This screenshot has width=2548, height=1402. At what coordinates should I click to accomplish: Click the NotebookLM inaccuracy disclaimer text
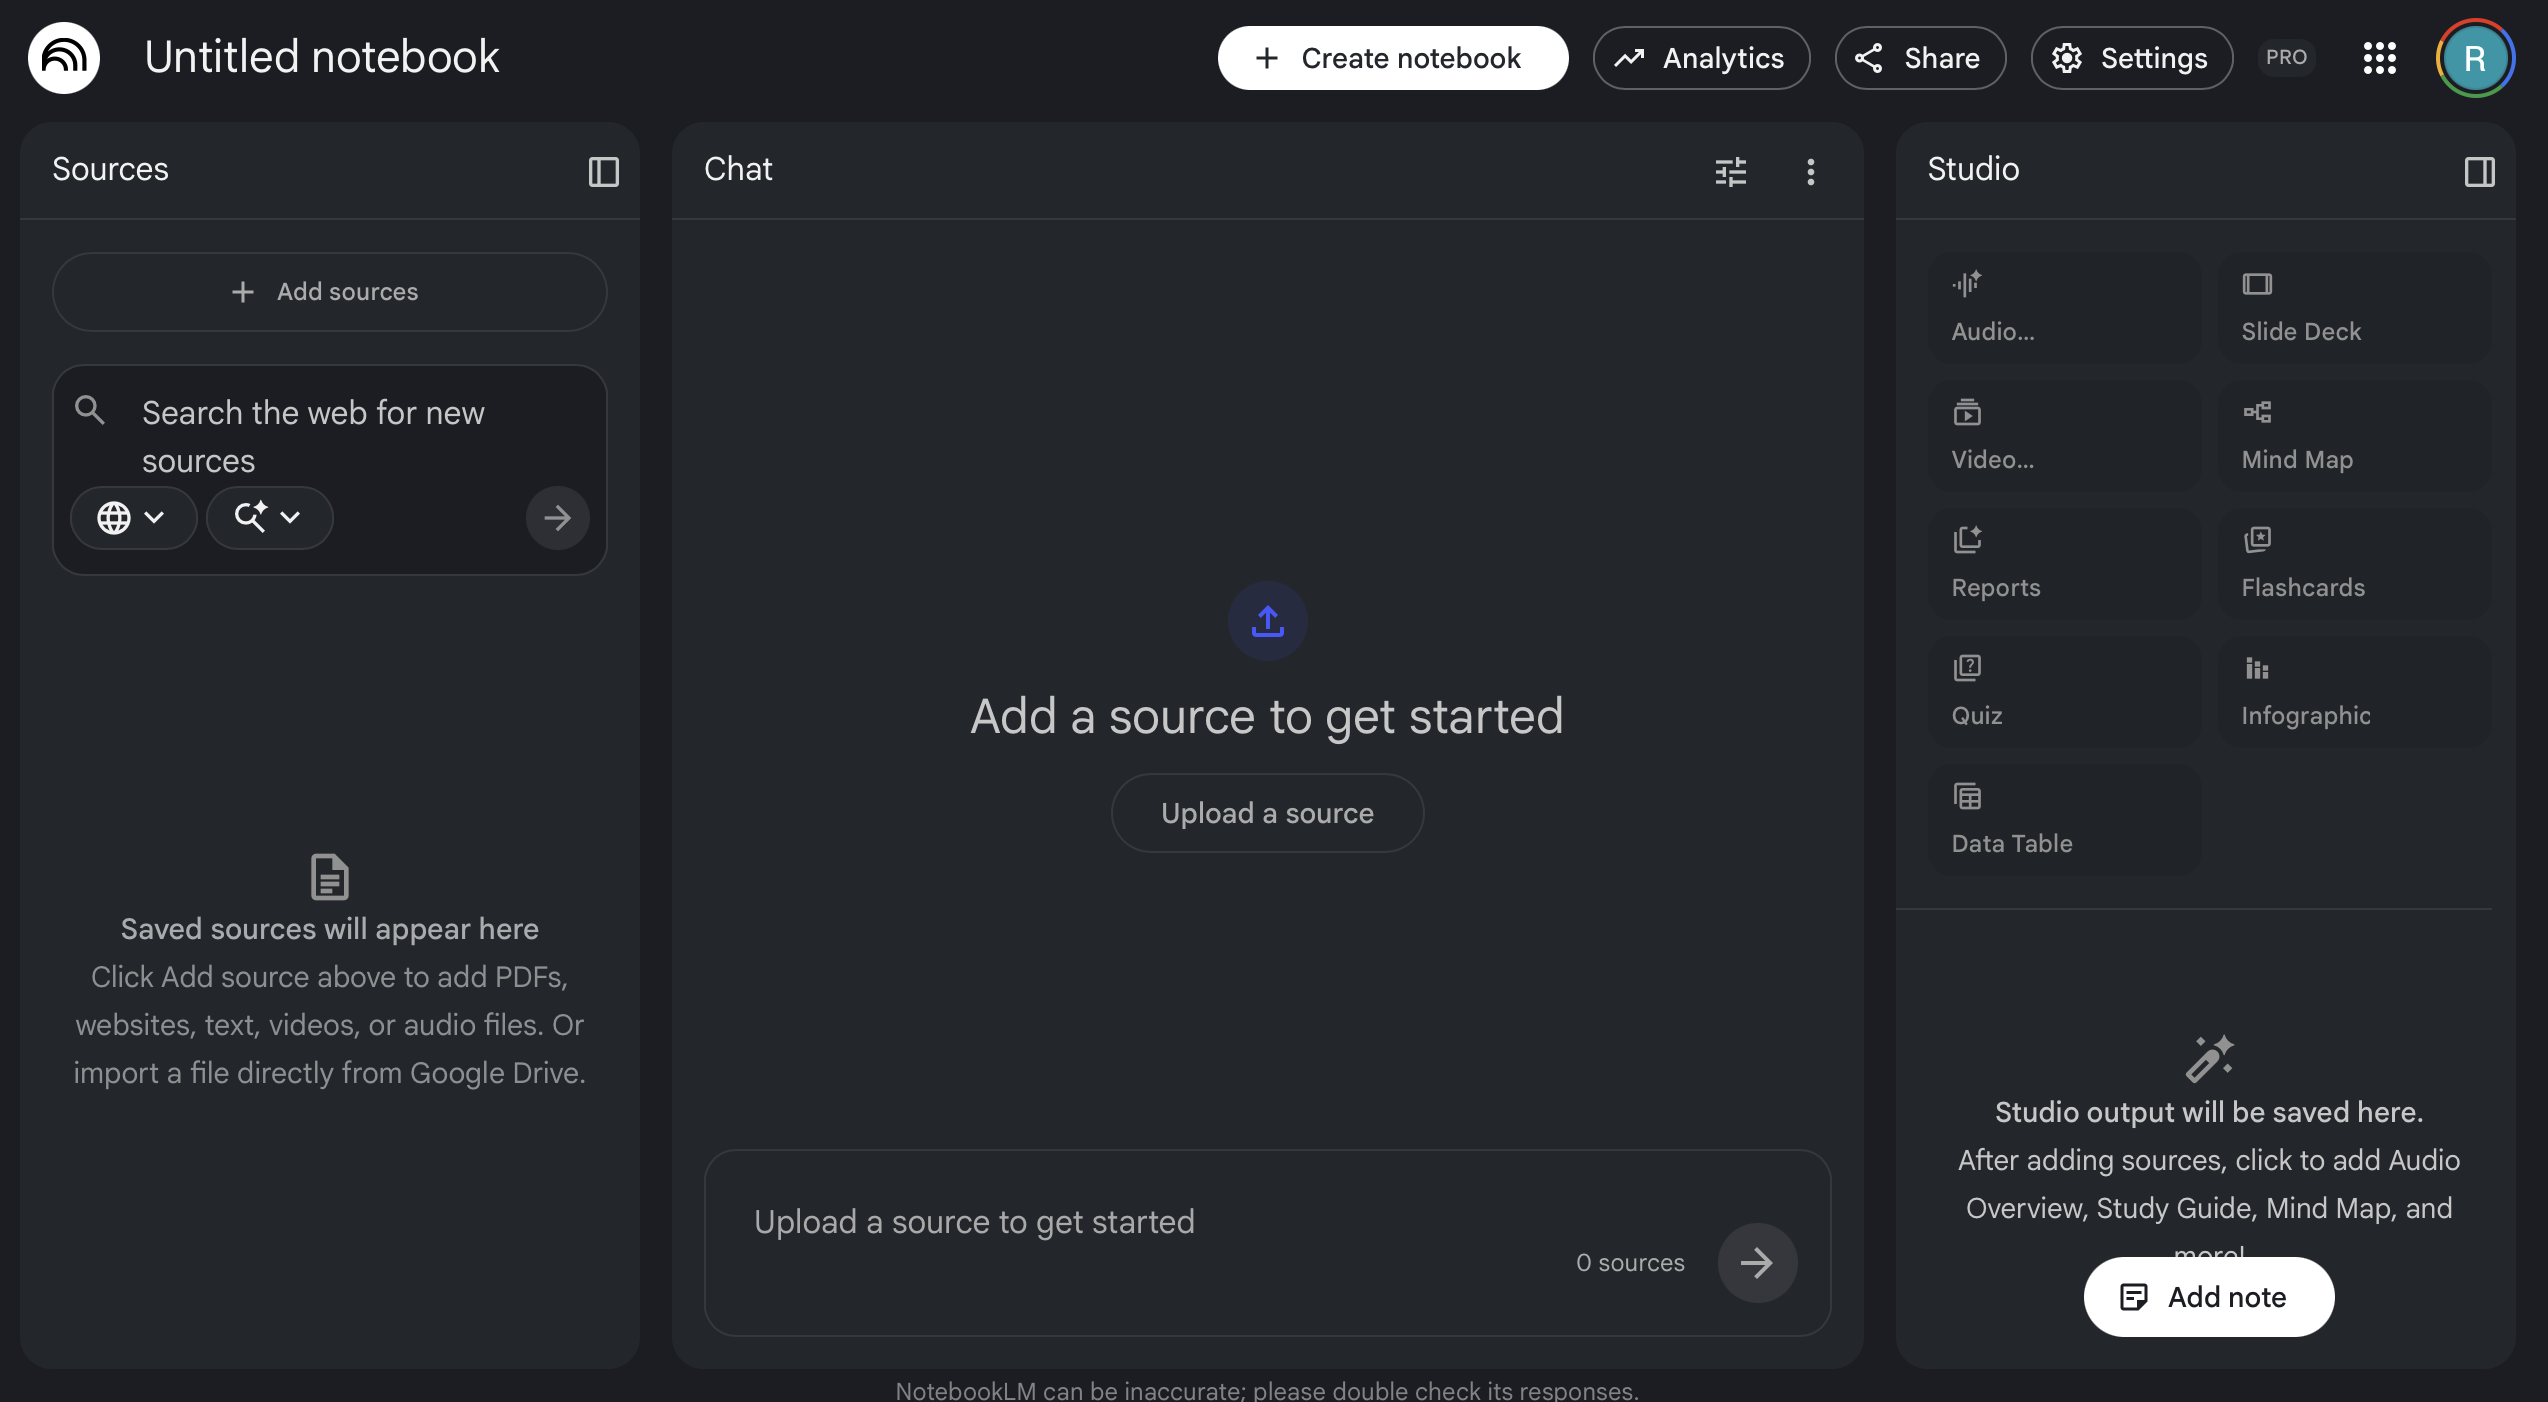tap(1267, 1390)
